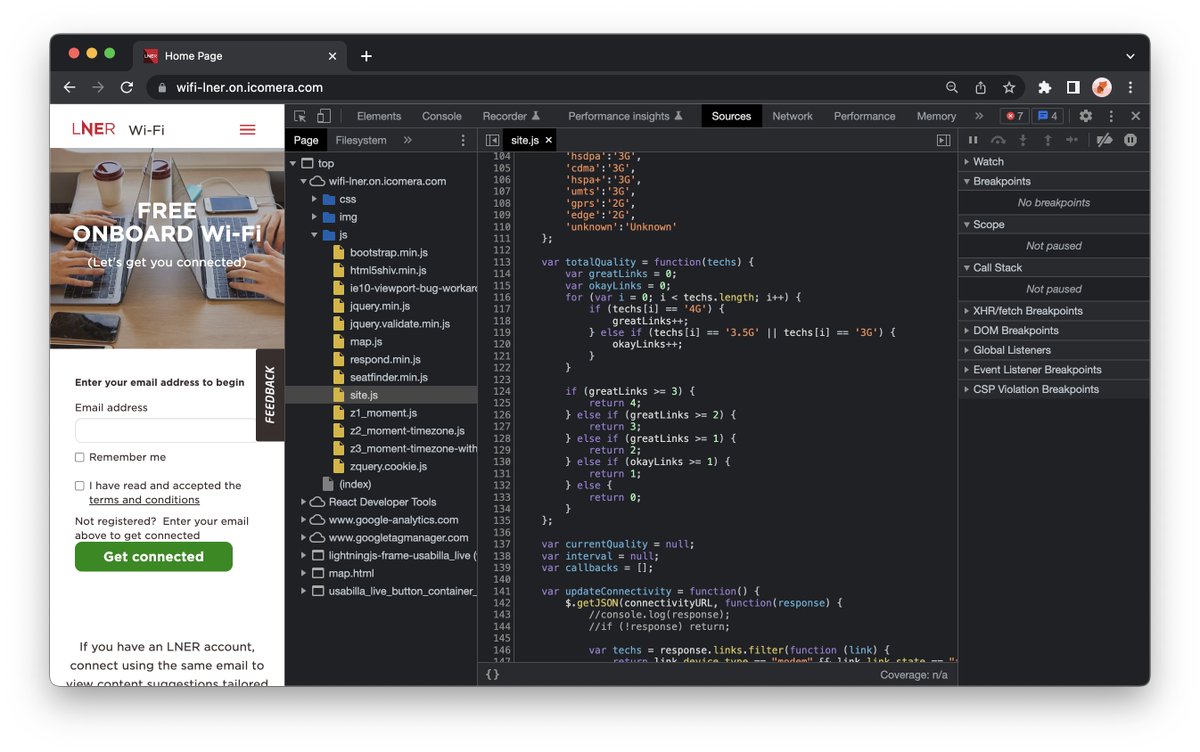Click the Get connected button
Screen dimensions: 1200x752
click(x=154, y=557)
